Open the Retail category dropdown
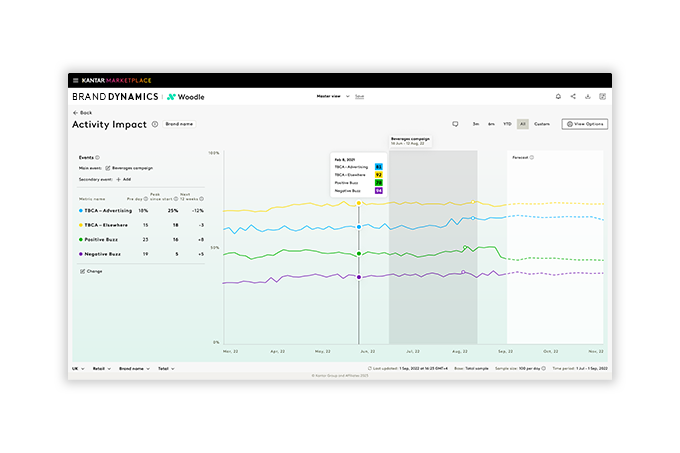The height and width of the screenshot is (453, 680). pos(102,368)
